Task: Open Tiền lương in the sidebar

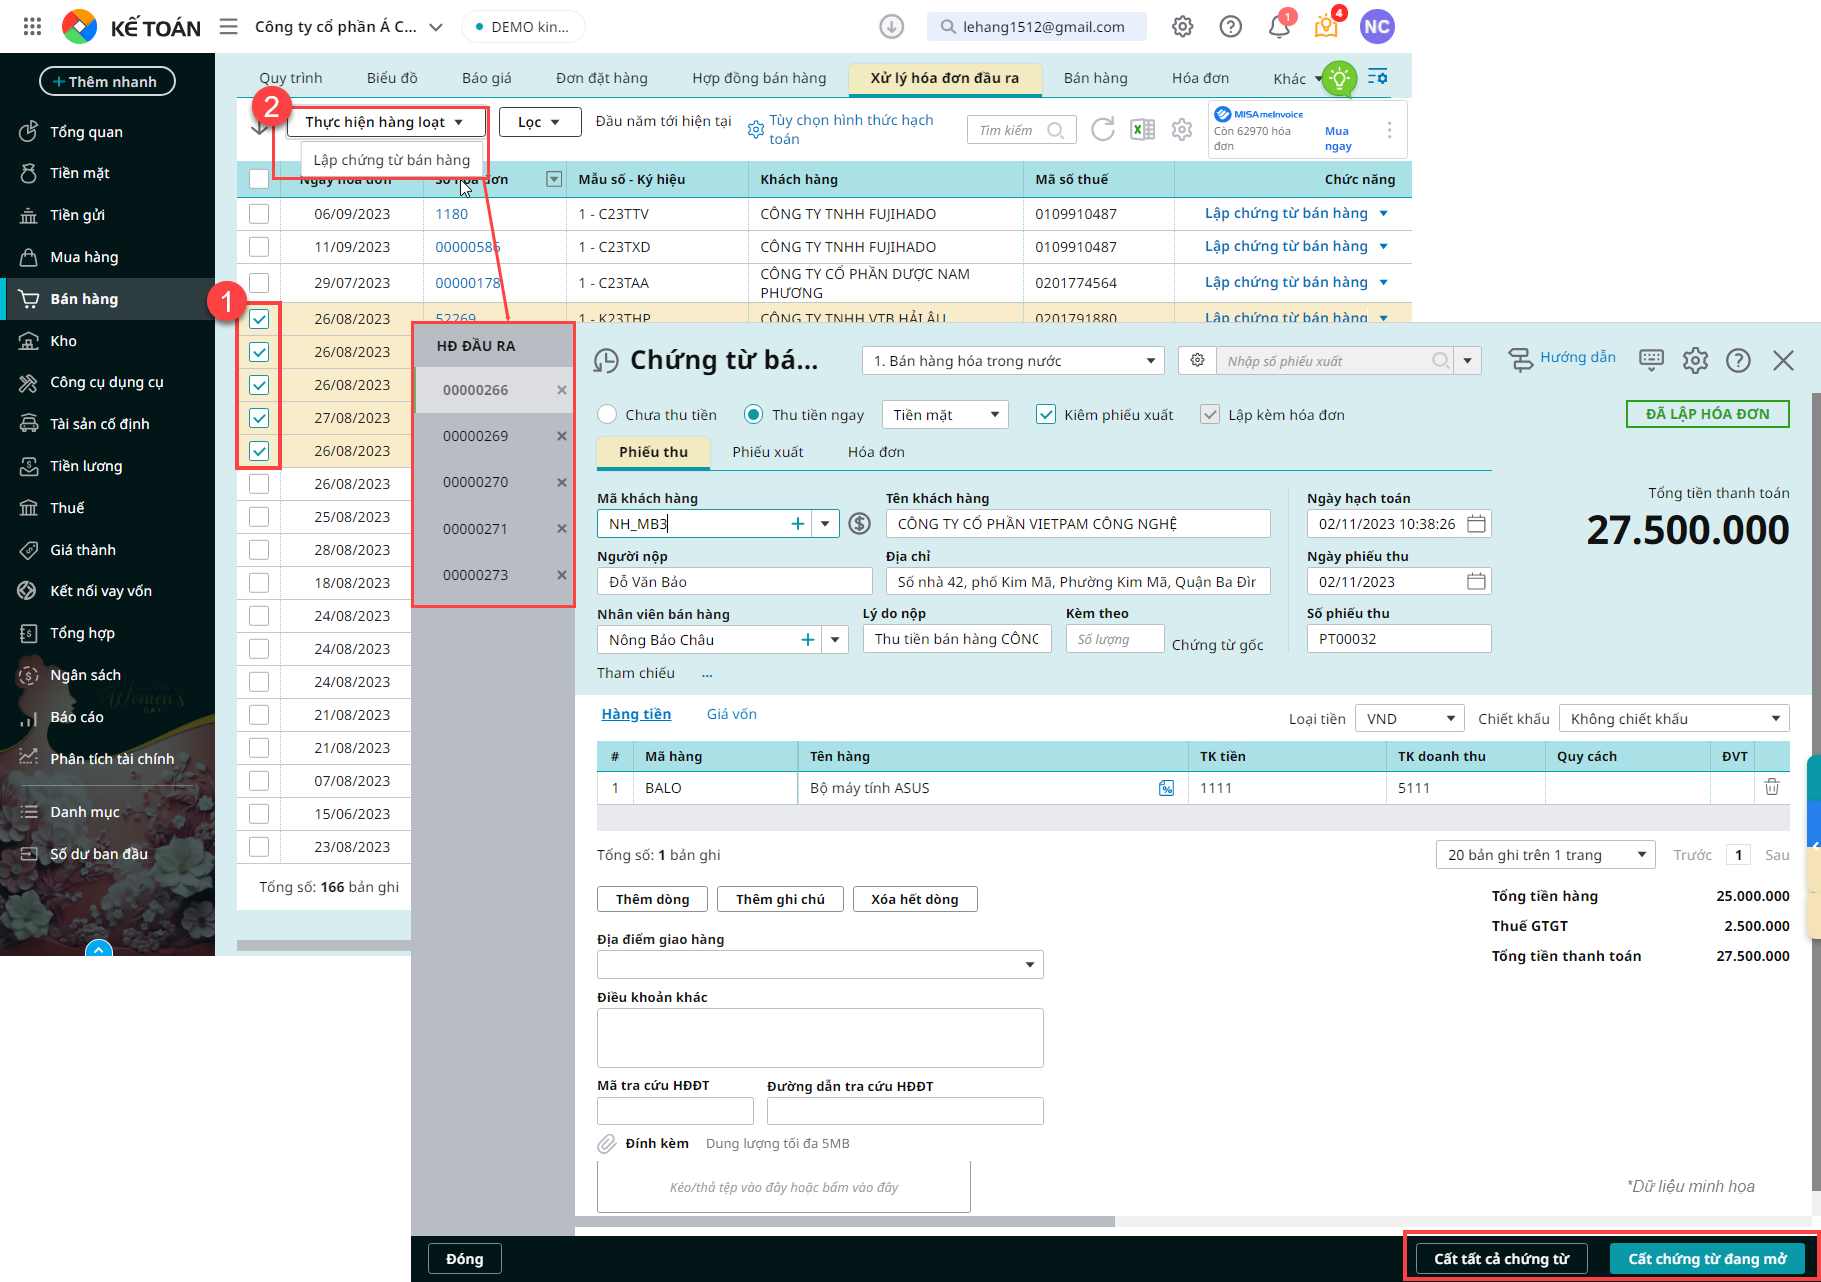Action: (86, 466)
